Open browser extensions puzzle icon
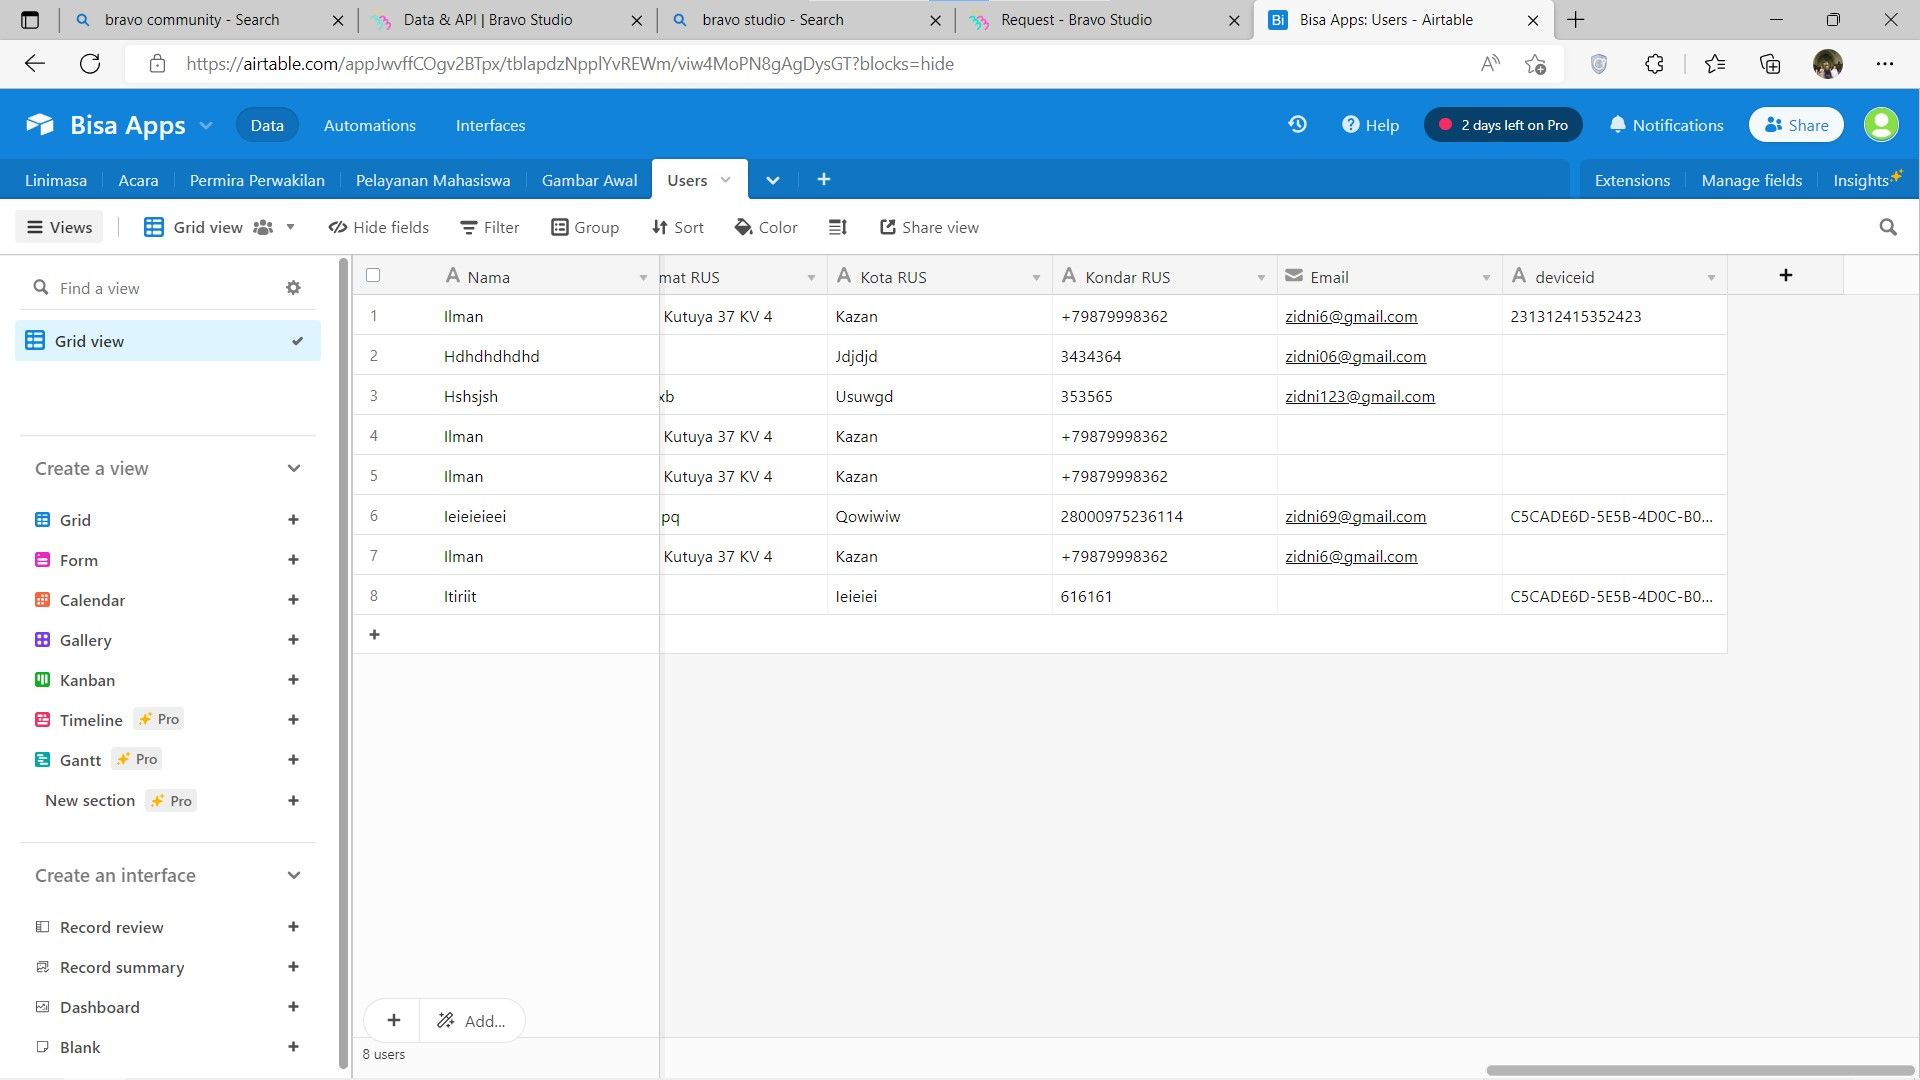This screenshot has width=1920, height=1080. point(1654,64)
